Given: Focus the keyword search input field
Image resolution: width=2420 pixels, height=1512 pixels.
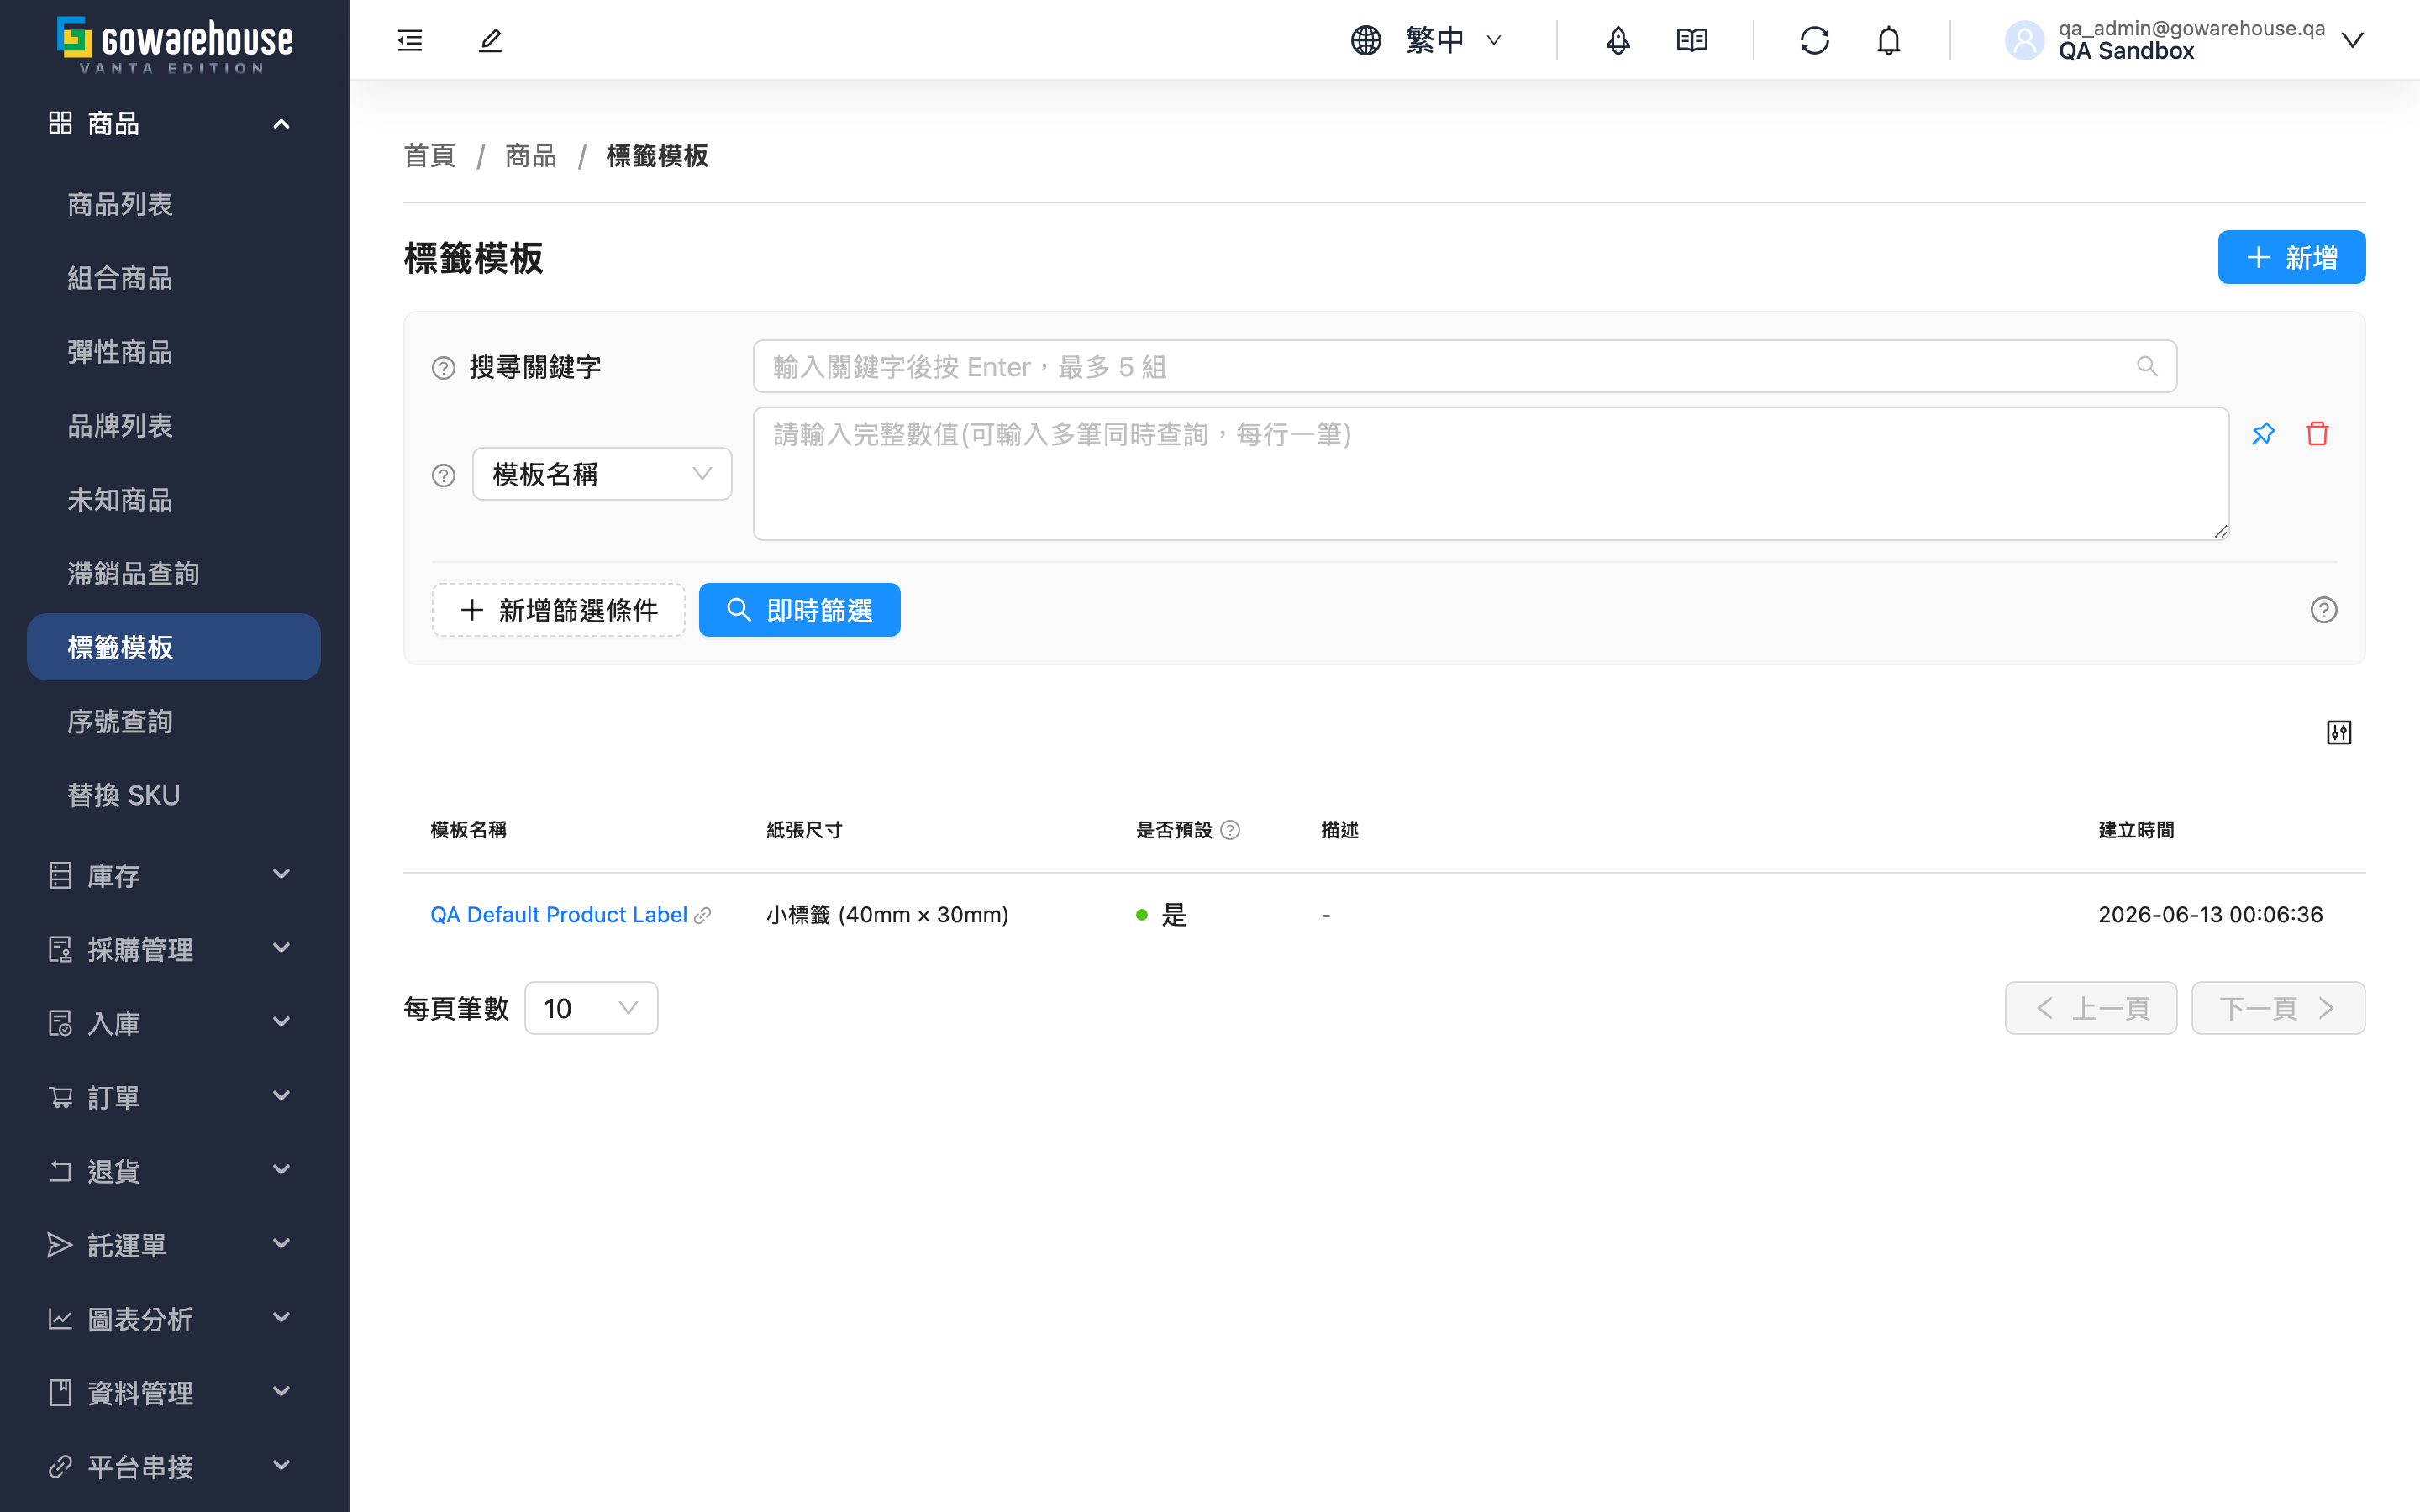Looking at the screenshot, I should point(1465,366).
